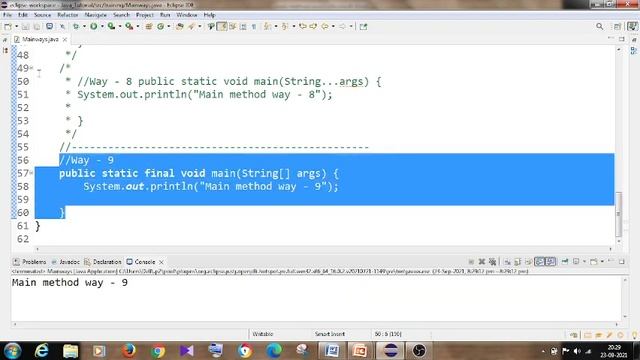
Task: Expand the Run configurations dropdown arrow
Action: [102, 27]
